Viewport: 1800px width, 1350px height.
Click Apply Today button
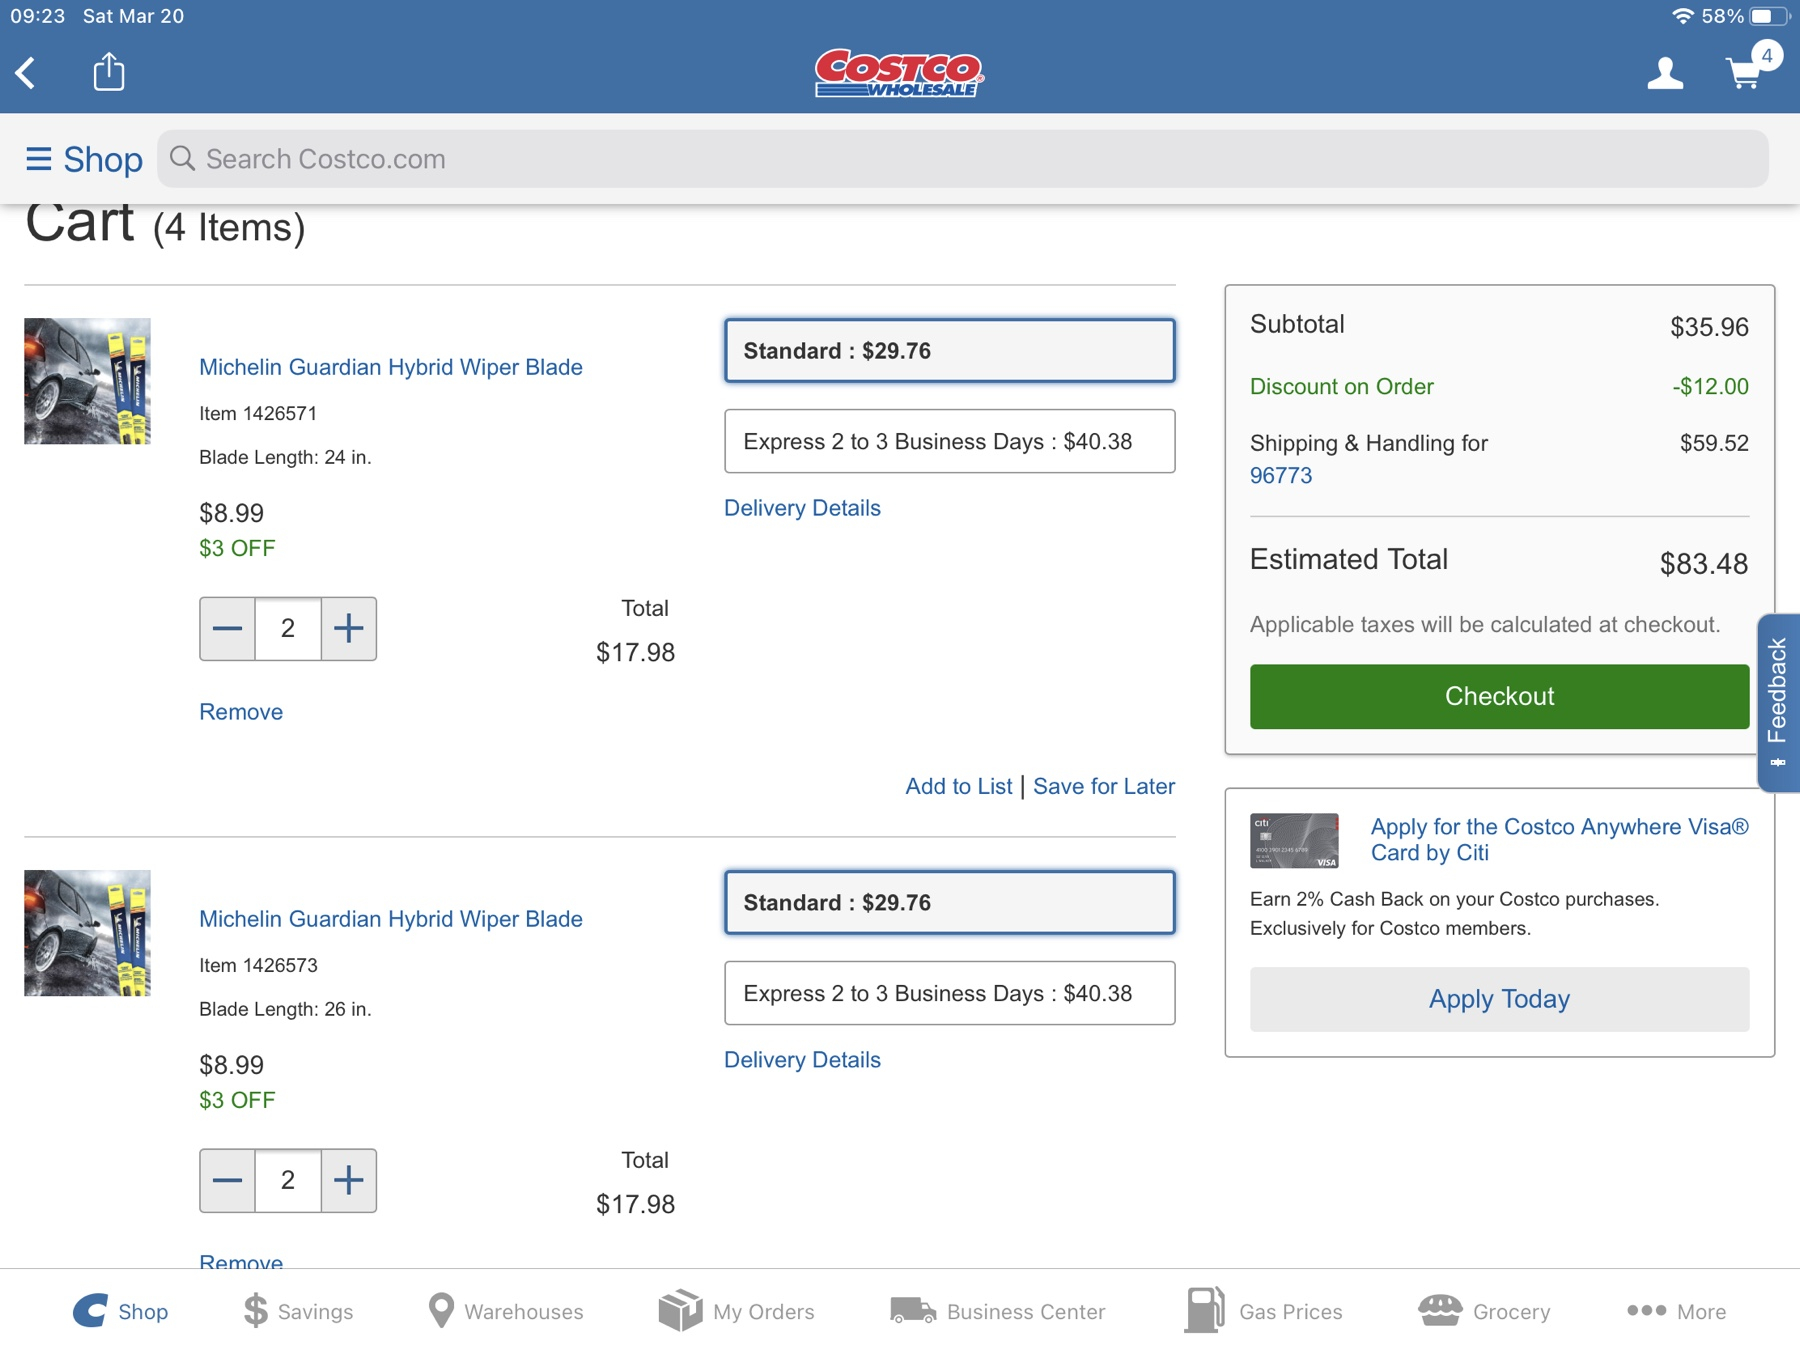point(1499,999)
